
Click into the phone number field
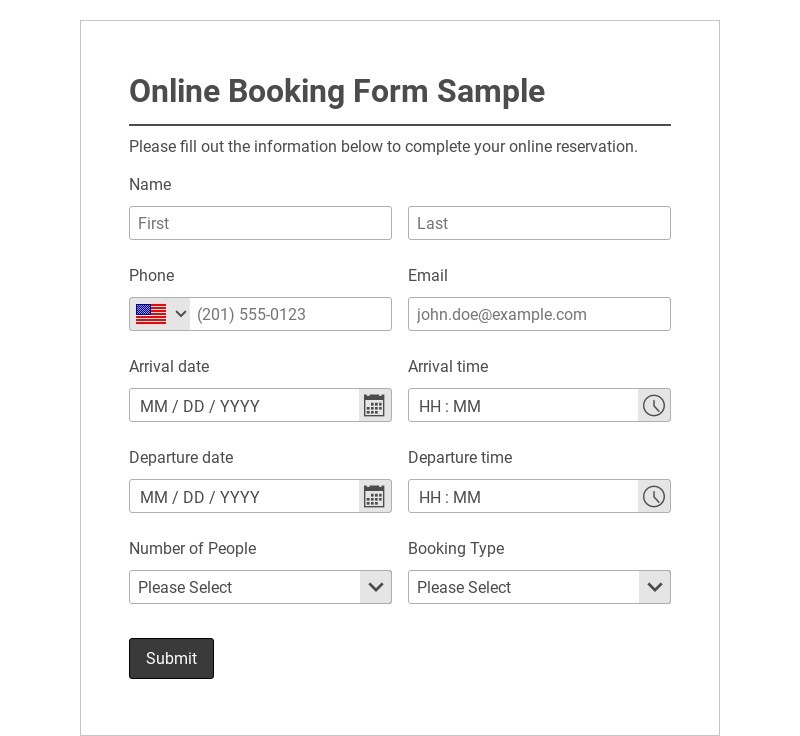click(x=290, y=314)
